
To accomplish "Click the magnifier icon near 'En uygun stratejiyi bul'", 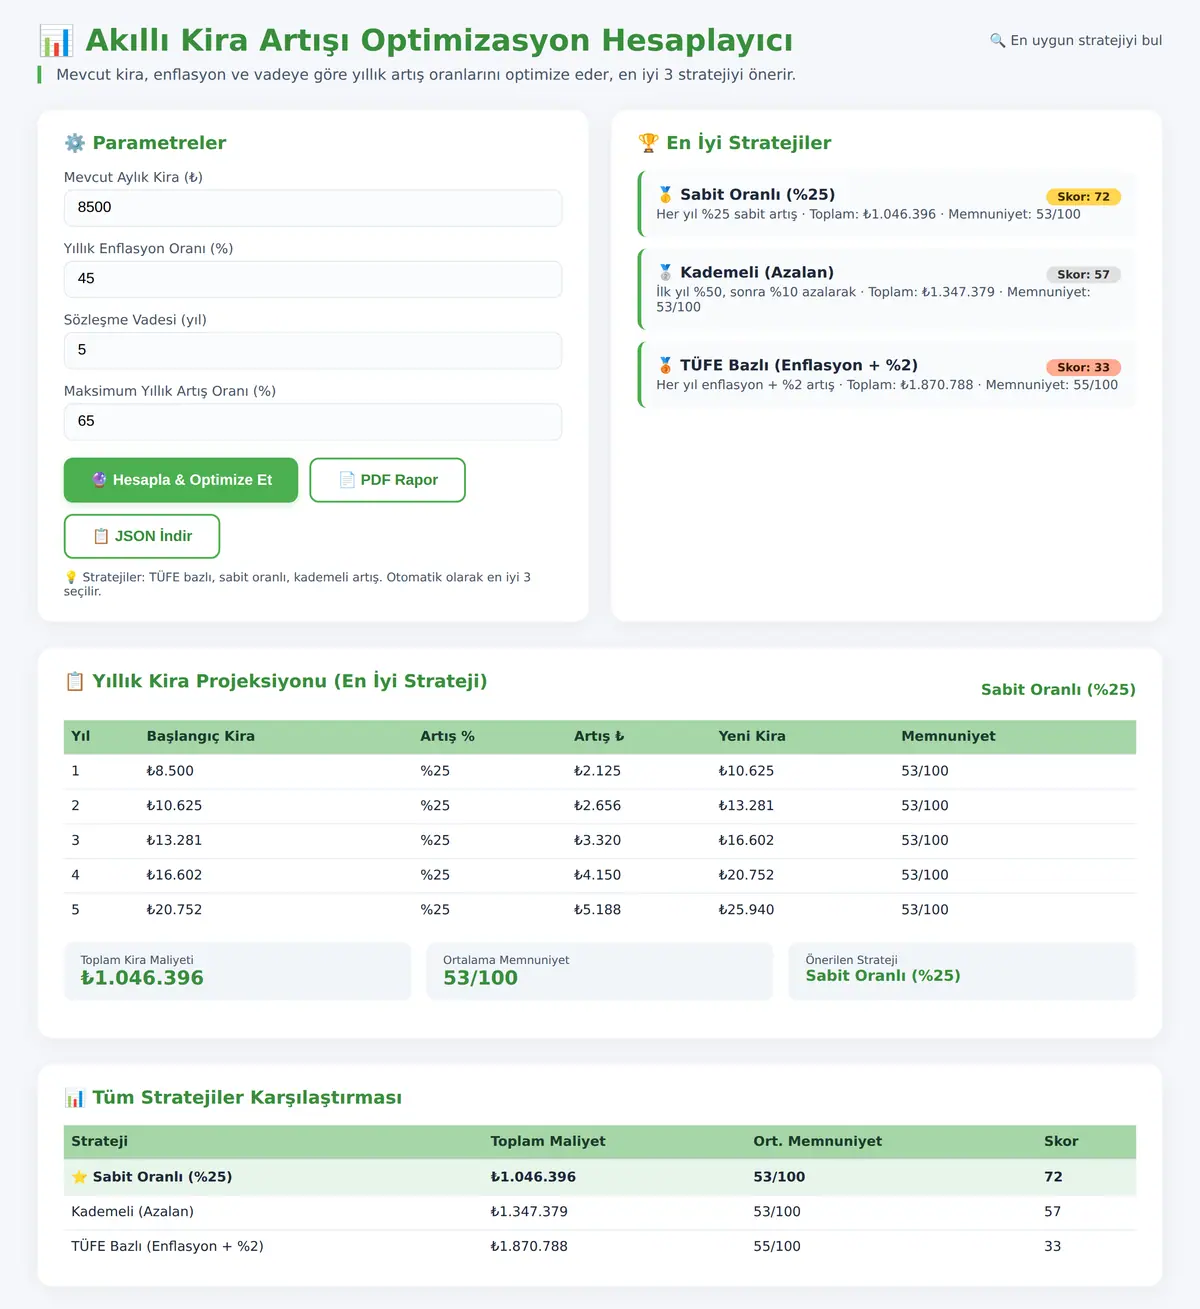I will point(997,41).
